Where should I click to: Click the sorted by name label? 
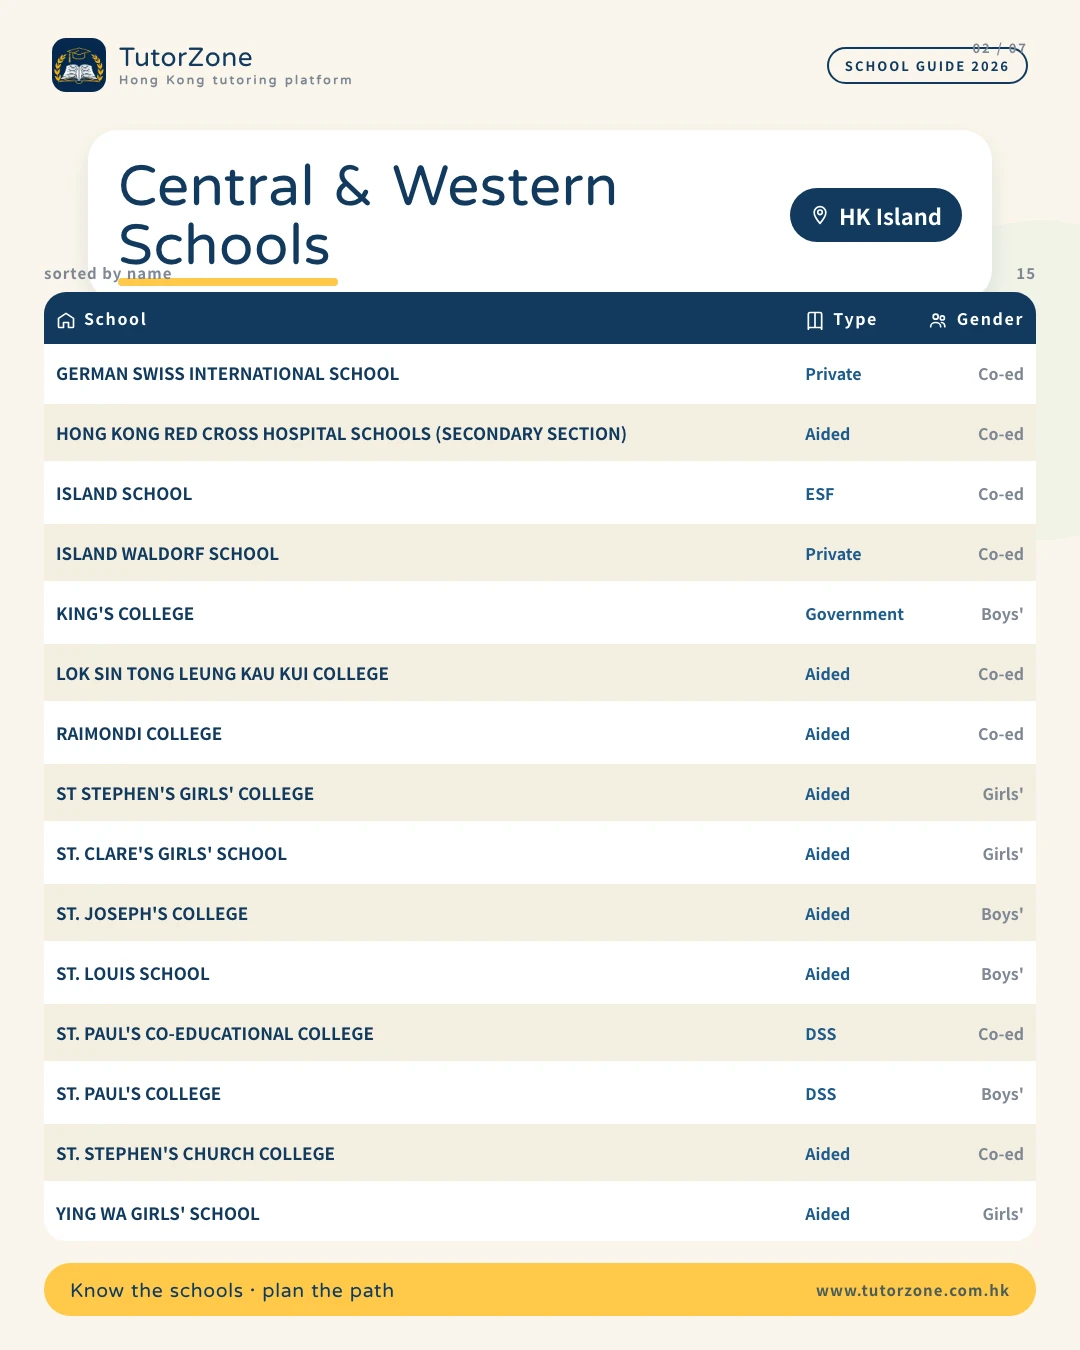pos(108,273)
